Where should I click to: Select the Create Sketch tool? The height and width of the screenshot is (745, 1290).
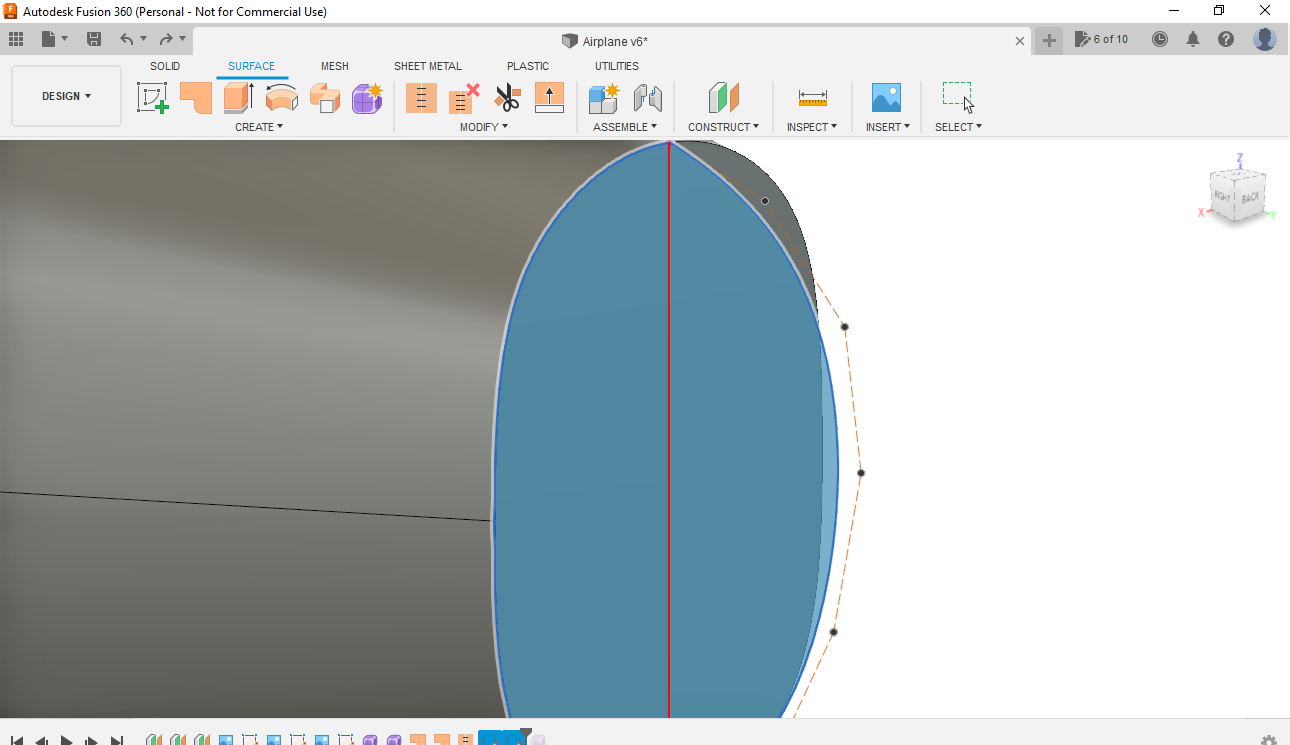(152, 98)
